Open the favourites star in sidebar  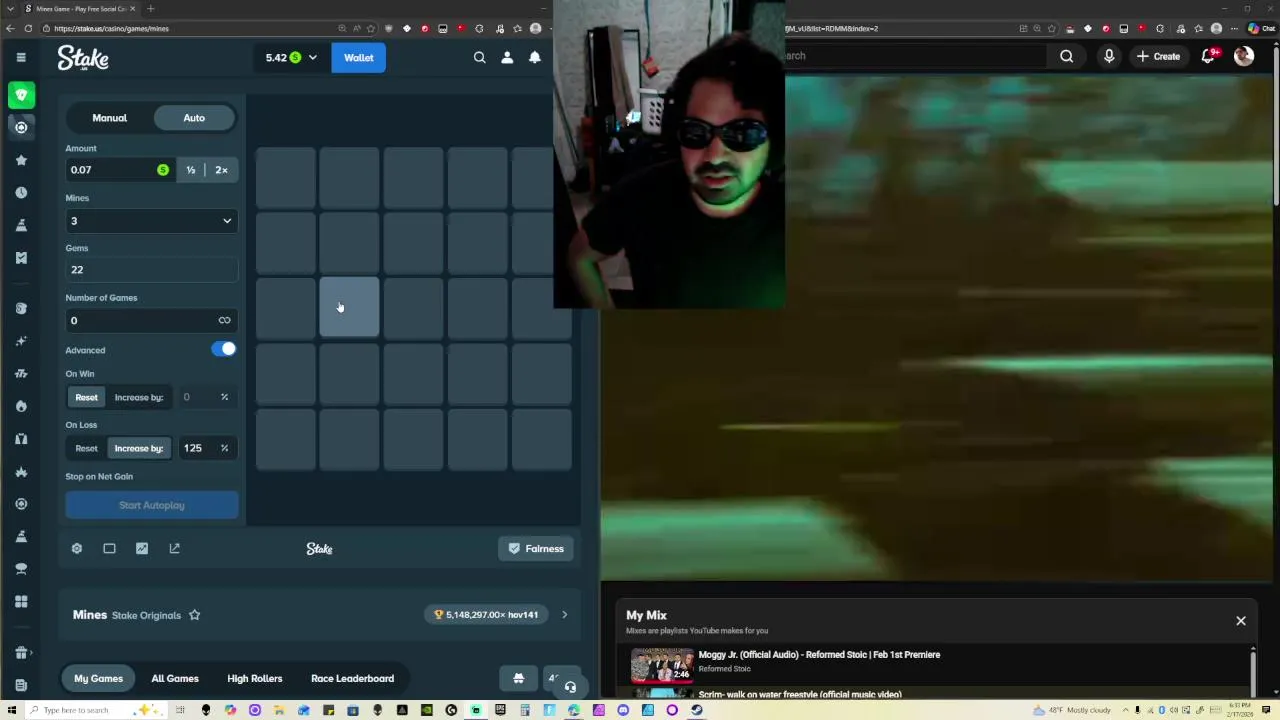tap(21, 160)
